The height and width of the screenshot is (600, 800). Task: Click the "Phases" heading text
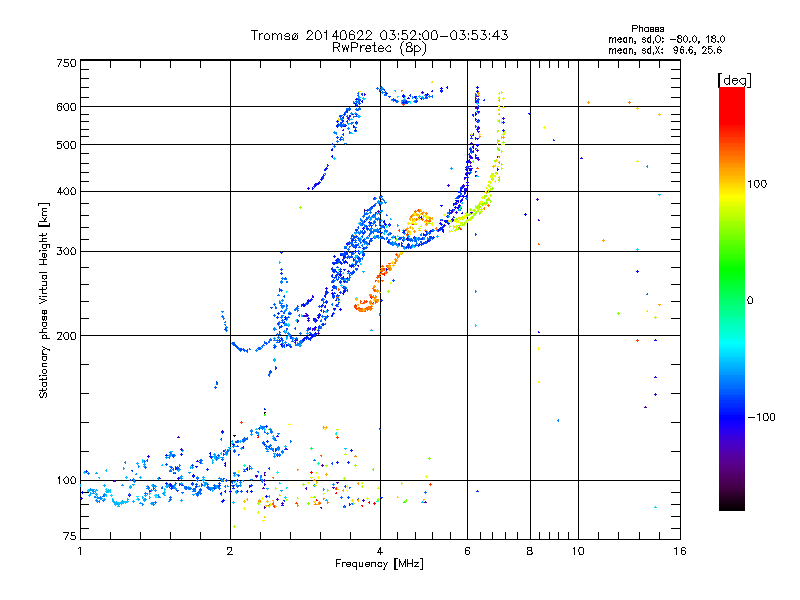647,29
